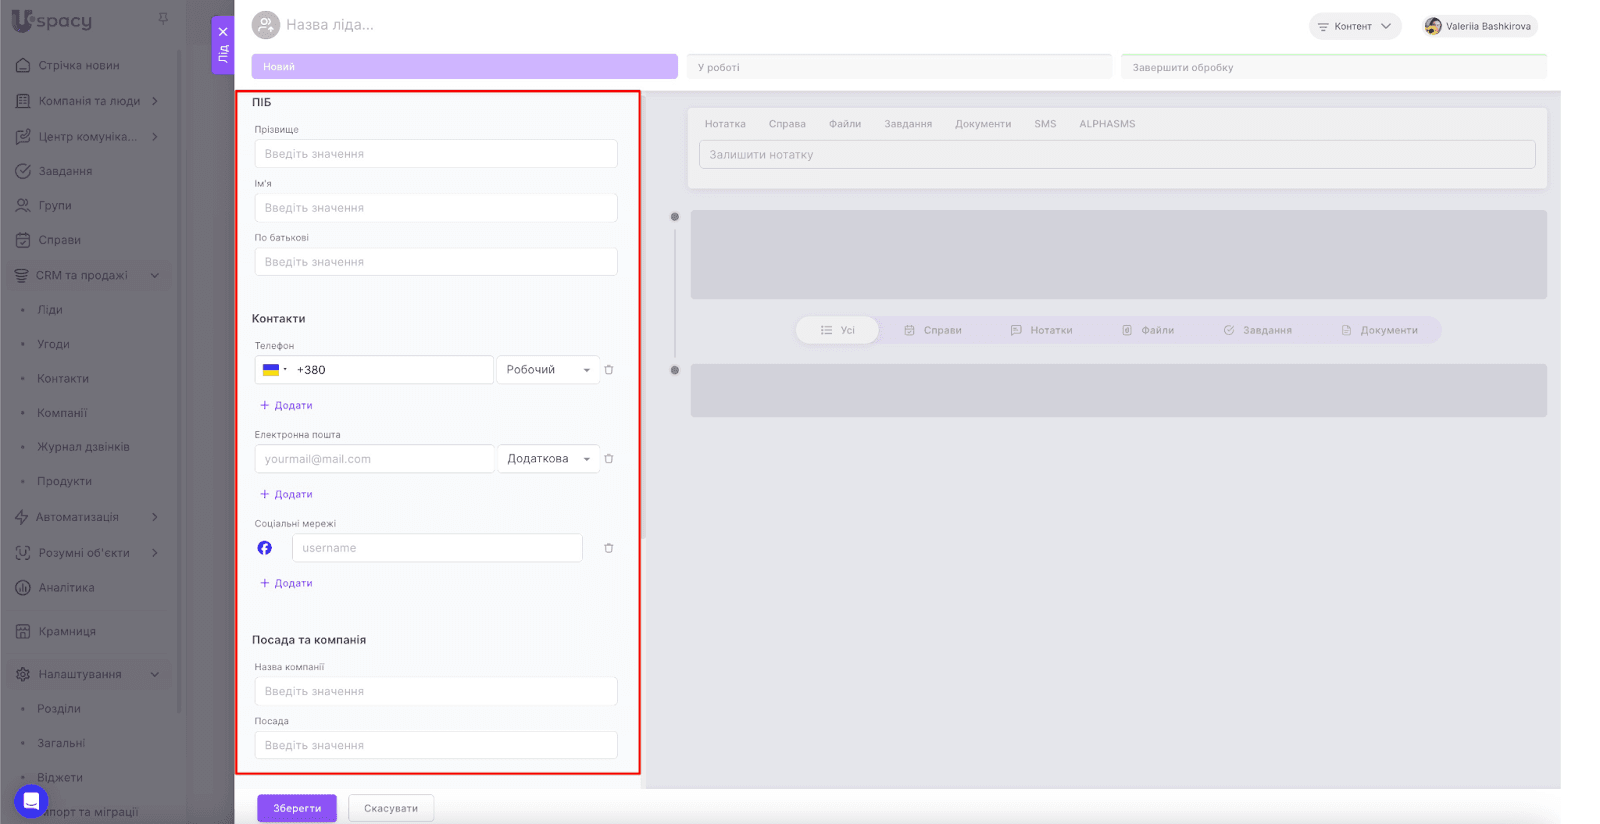Add another social network with Додати

click(286, 583)
